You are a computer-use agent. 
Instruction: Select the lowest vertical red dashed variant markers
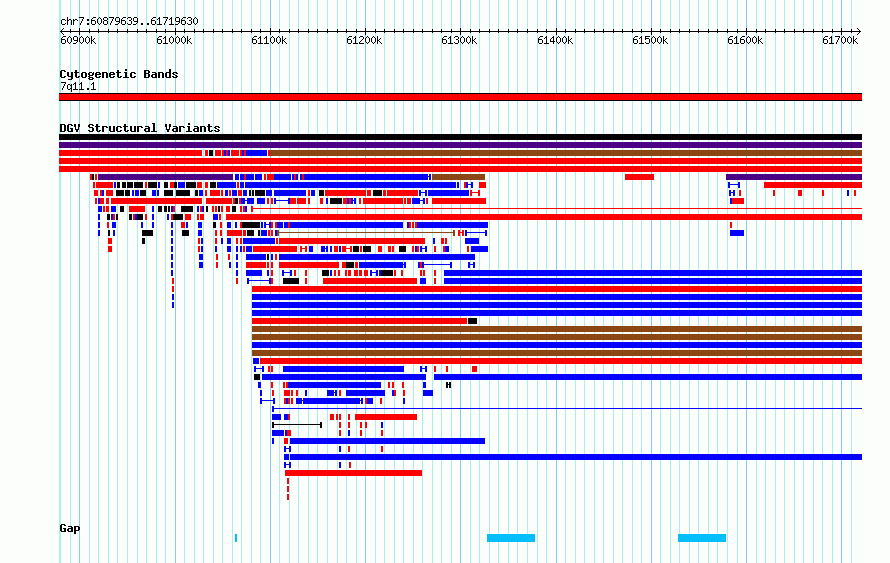[288, 489]
